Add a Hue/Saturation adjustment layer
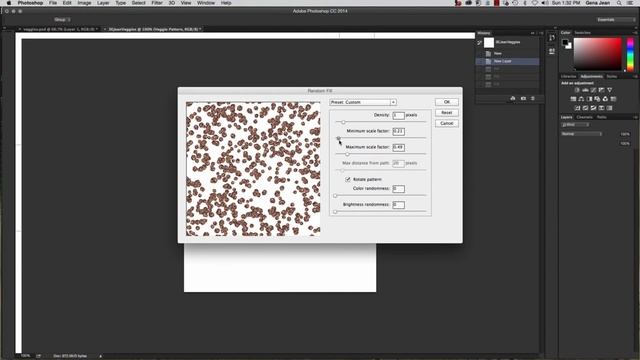This screenshot has width=640, height=360. (x=573, y=99)
